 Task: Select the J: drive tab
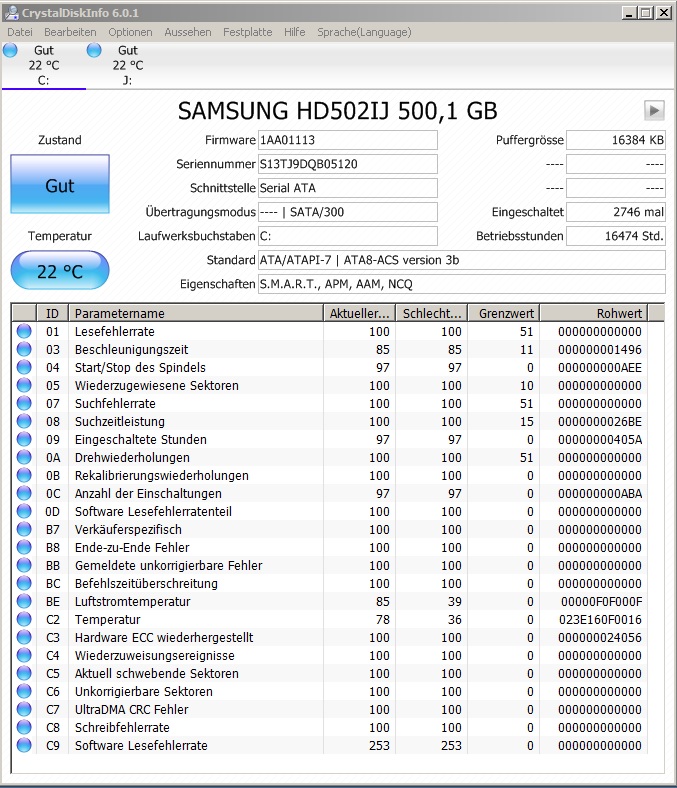point(128,65)
